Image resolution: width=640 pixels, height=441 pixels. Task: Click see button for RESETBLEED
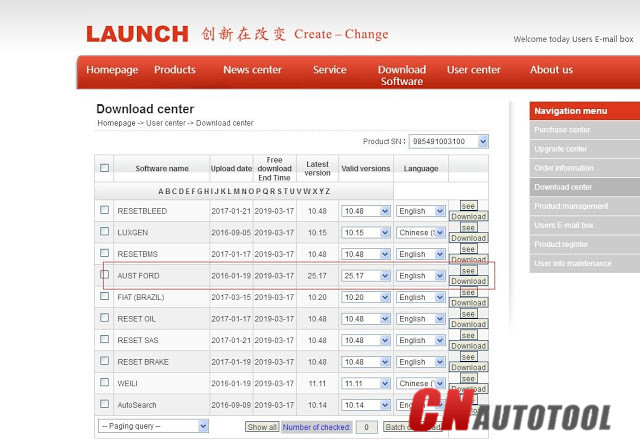click(x=468, y=206)
